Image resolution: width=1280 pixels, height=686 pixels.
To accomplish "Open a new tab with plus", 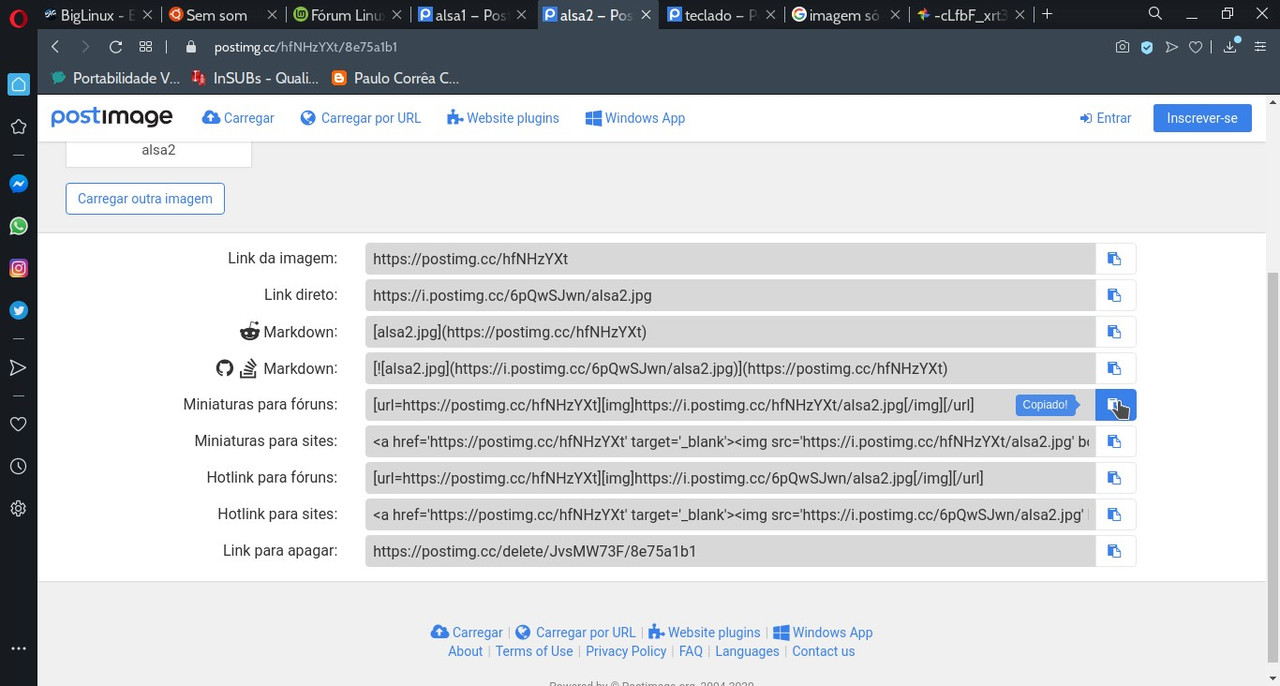I will point(1047,14).
